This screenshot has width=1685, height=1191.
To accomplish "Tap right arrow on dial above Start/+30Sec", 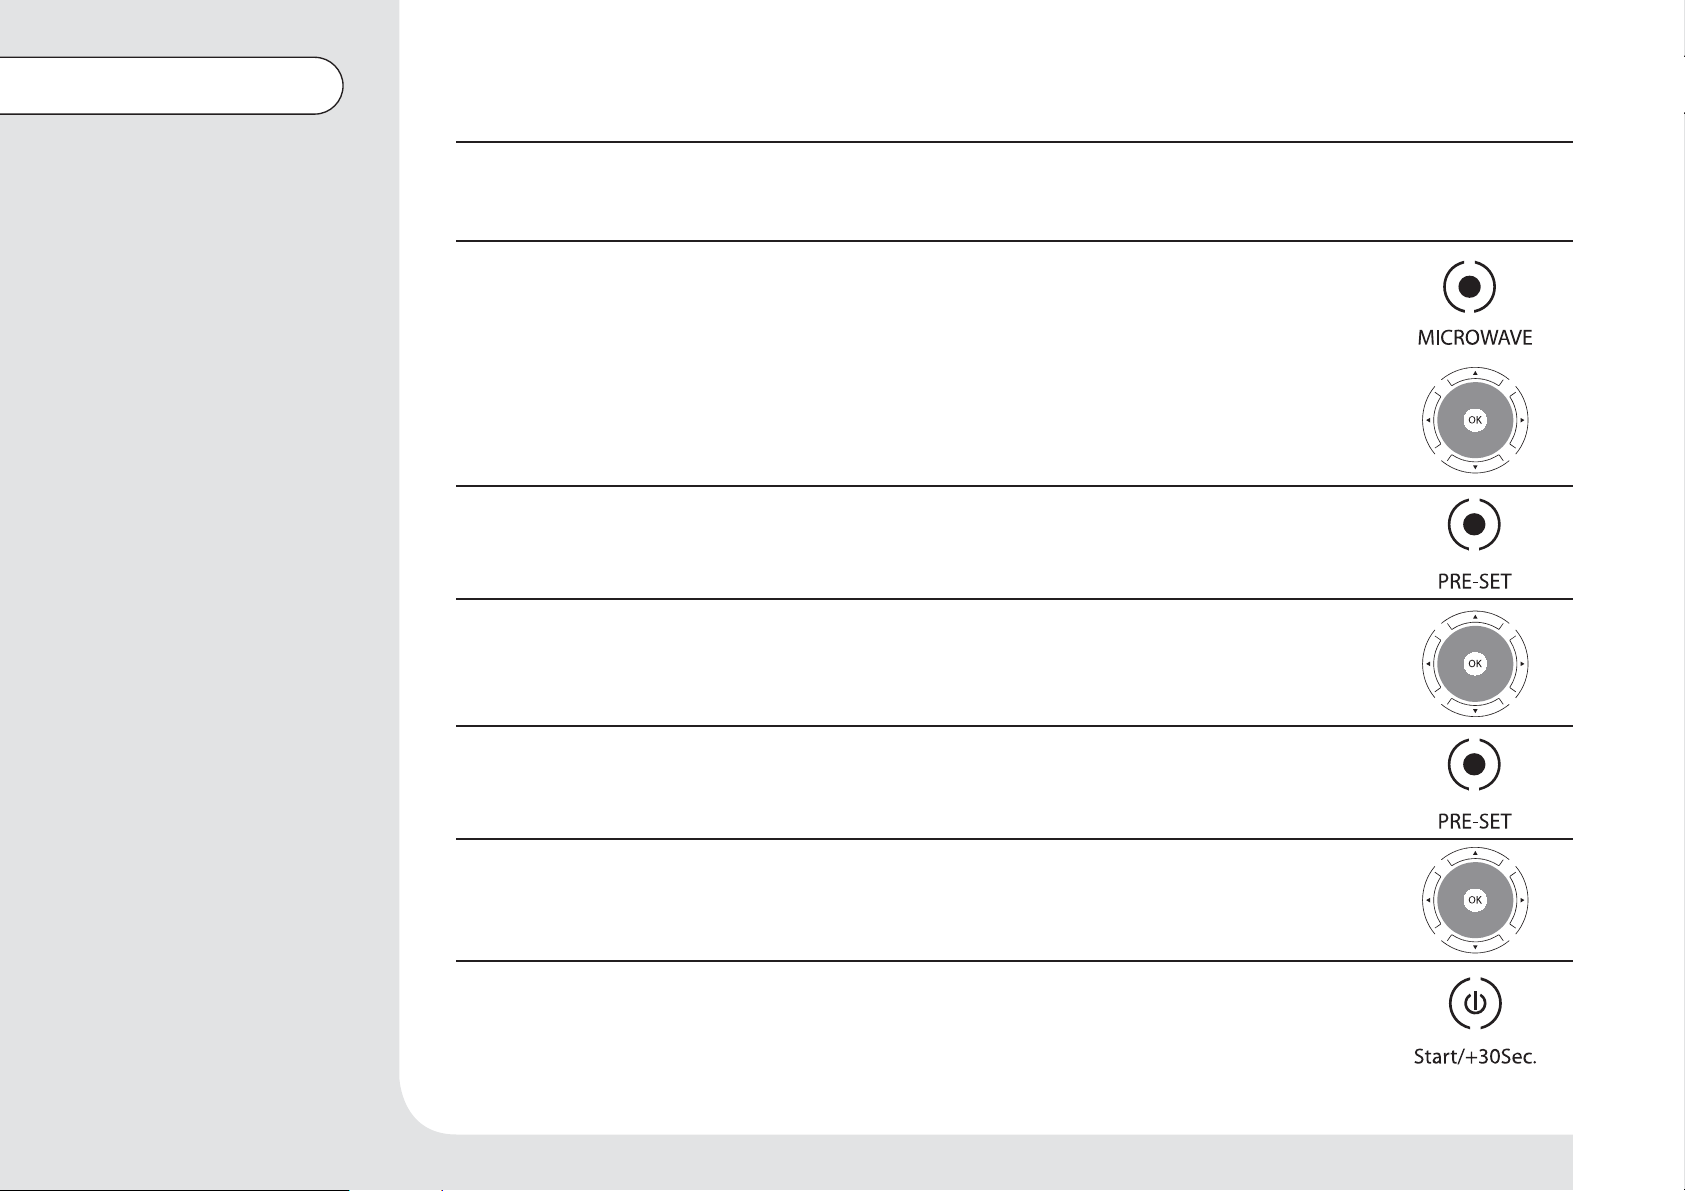I will point(1522,900).
